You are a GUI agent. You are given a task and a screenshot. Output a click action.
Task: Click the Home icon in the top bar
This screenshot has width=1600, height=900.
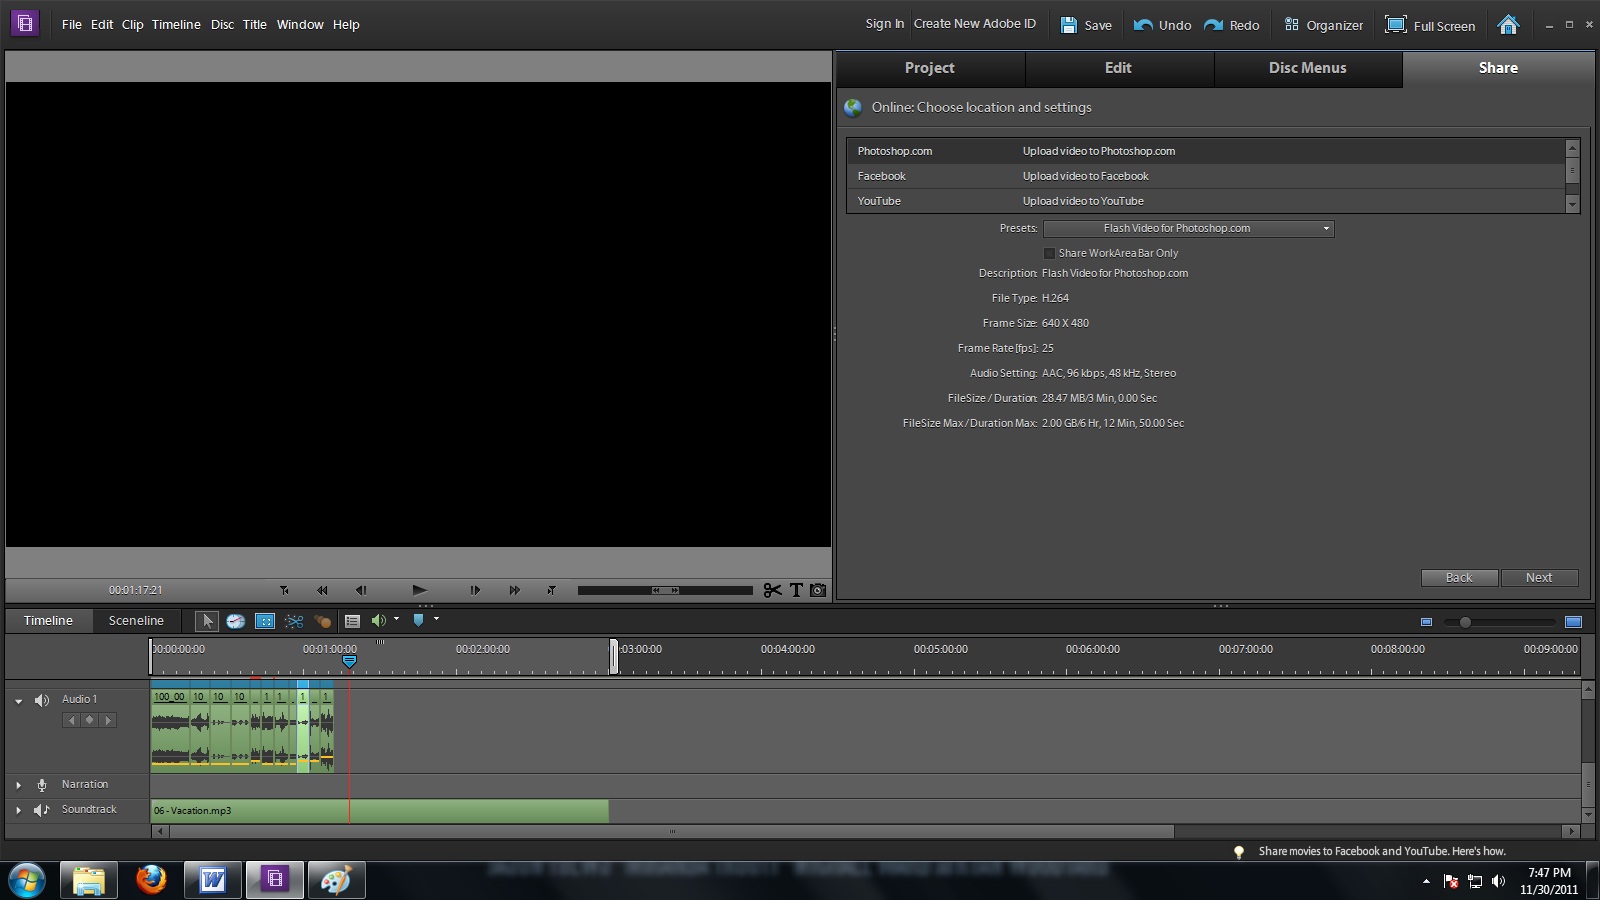(1508, 24)
